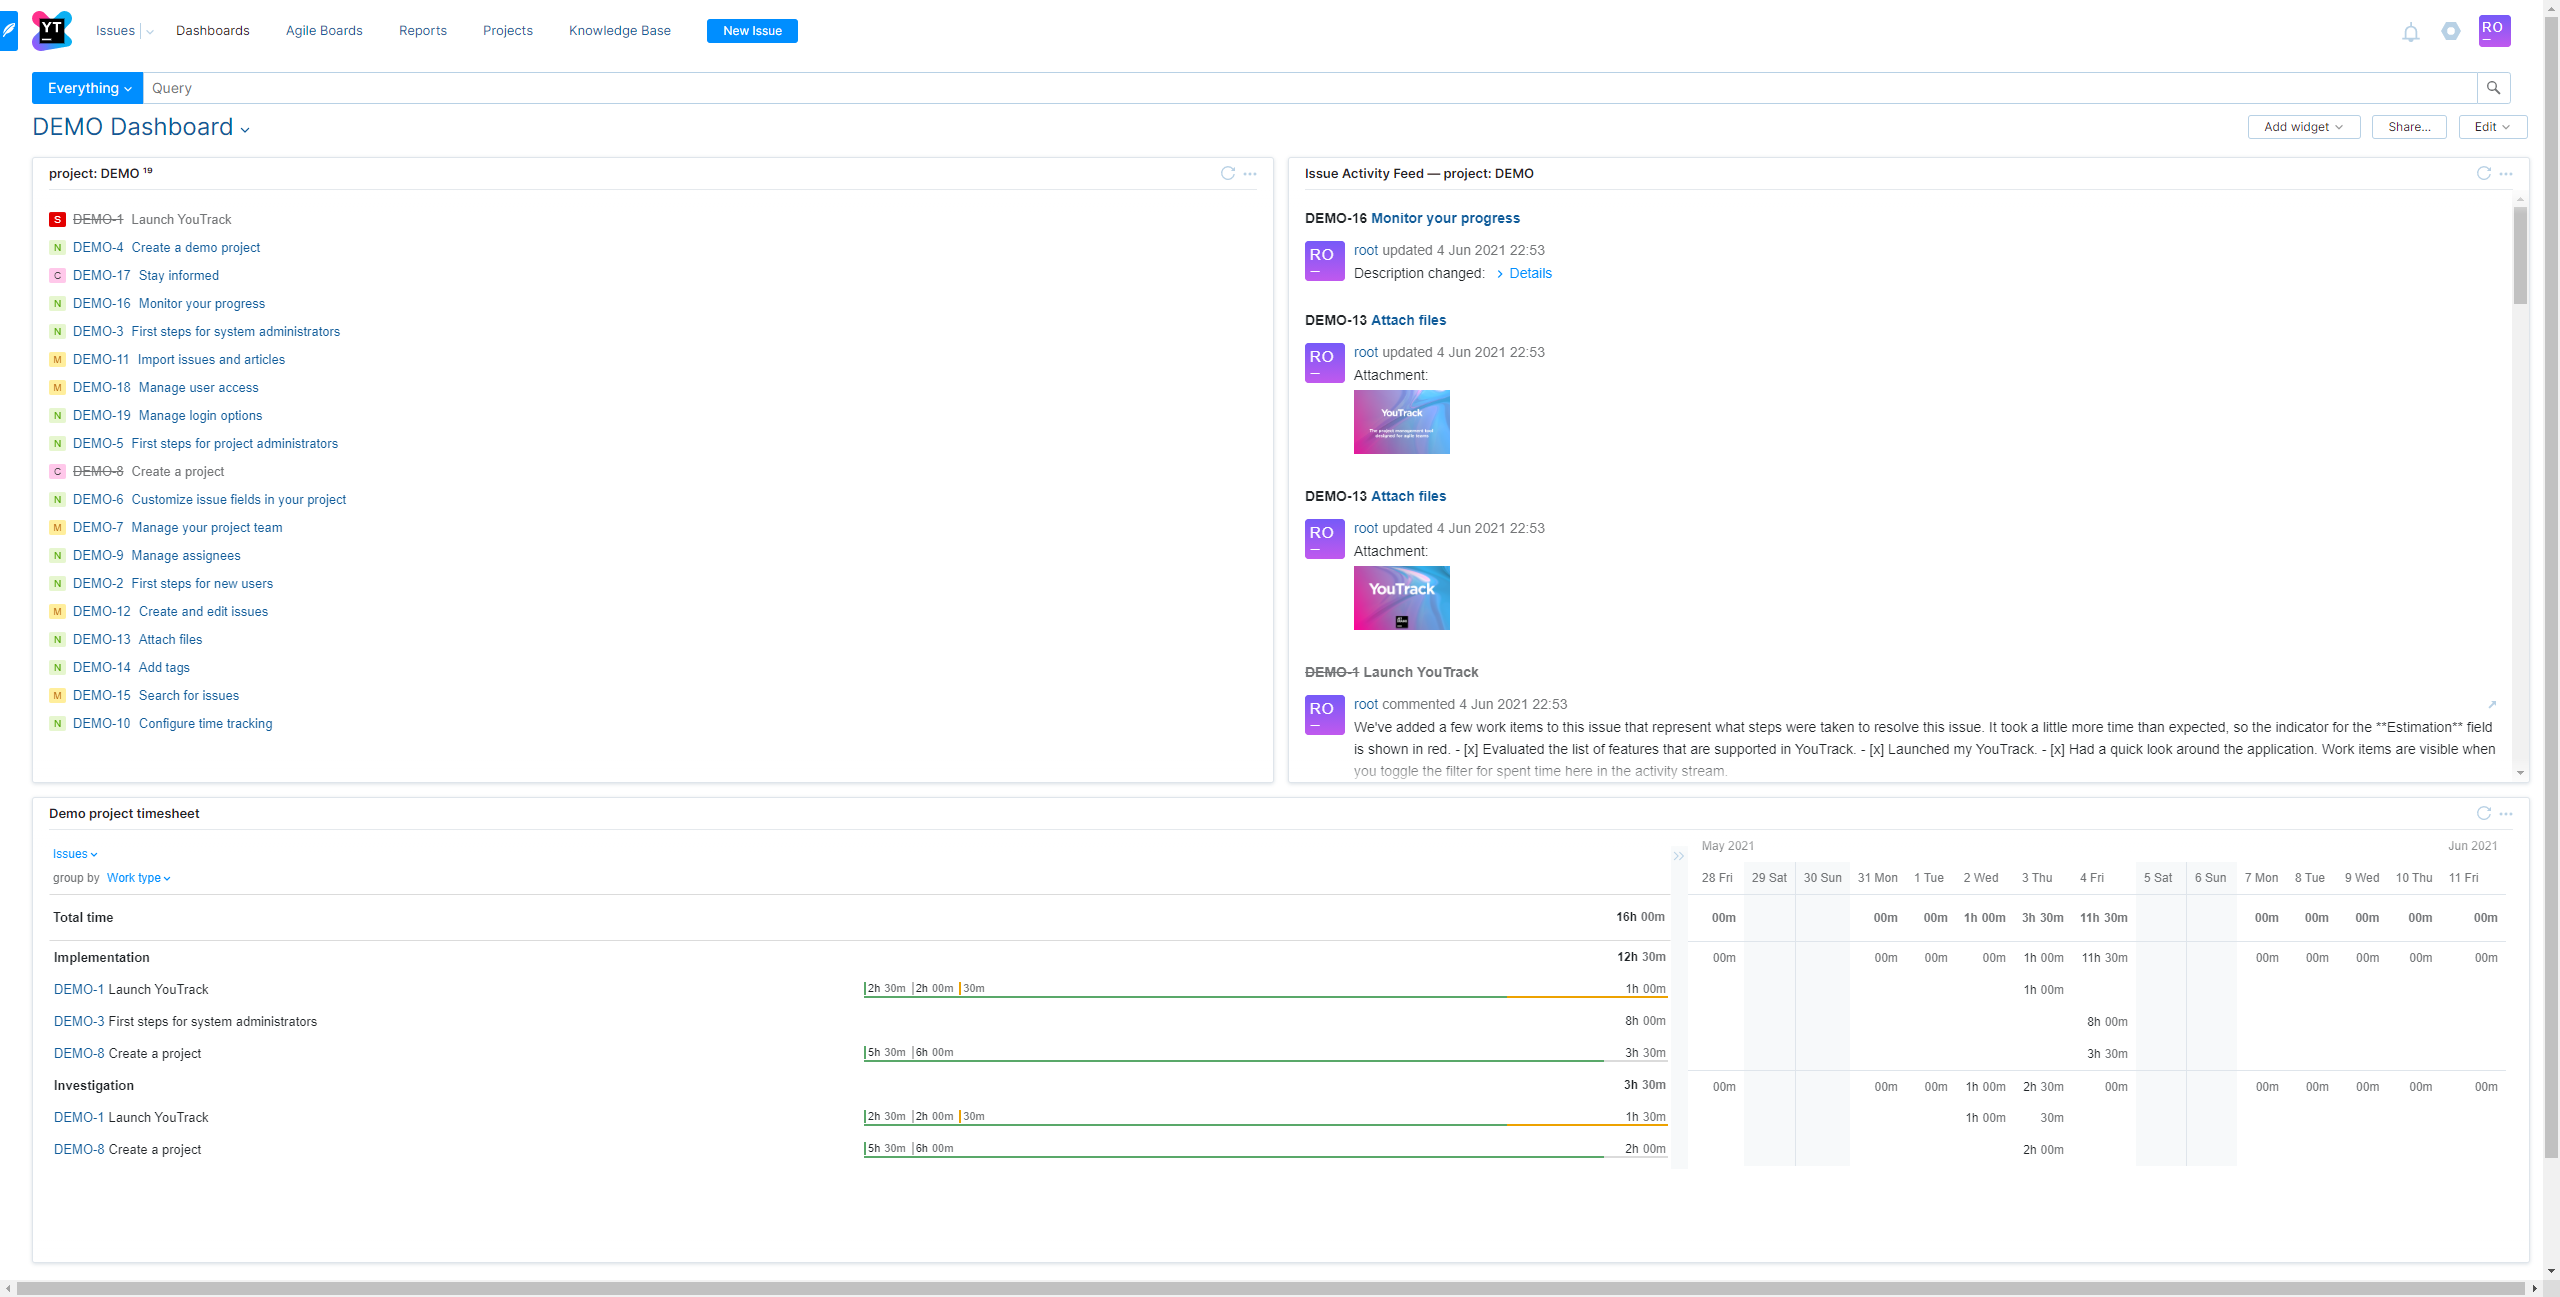Viewport: 2560px width, 1297px height.
Task: Open the notifications bell
Action: click(x=2411, y=32)
